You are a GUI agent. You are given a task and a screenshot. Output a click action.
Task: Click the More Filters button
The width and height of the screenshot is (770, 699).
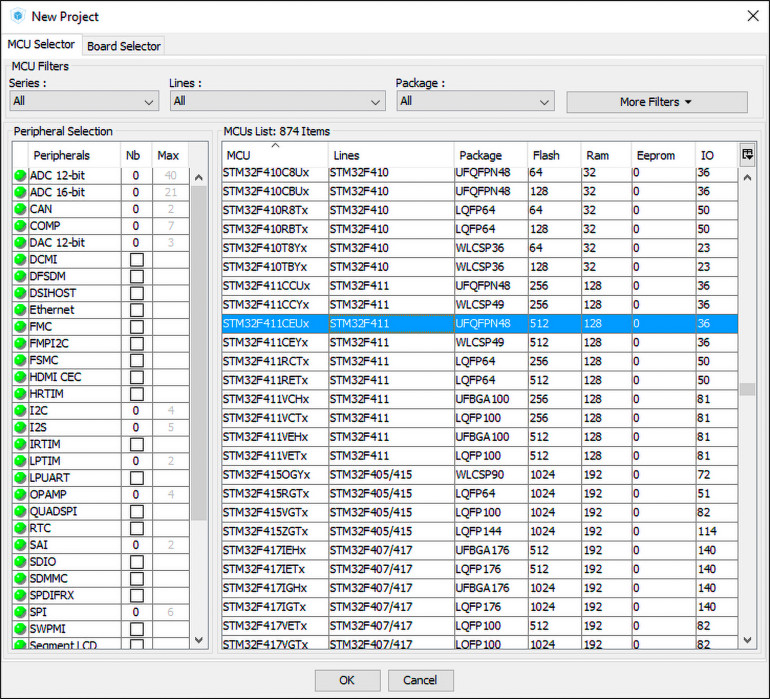click(x=656, y=102)
